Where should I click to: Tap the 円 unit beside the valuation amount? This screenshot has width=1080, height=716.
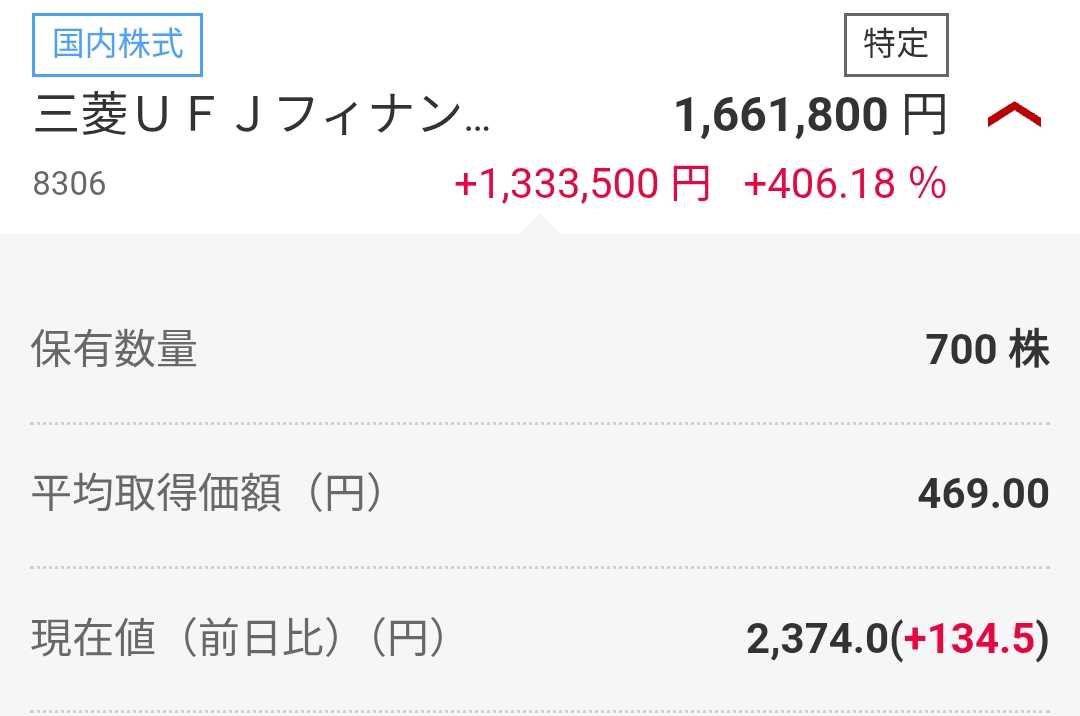click(x=924, y=117)
